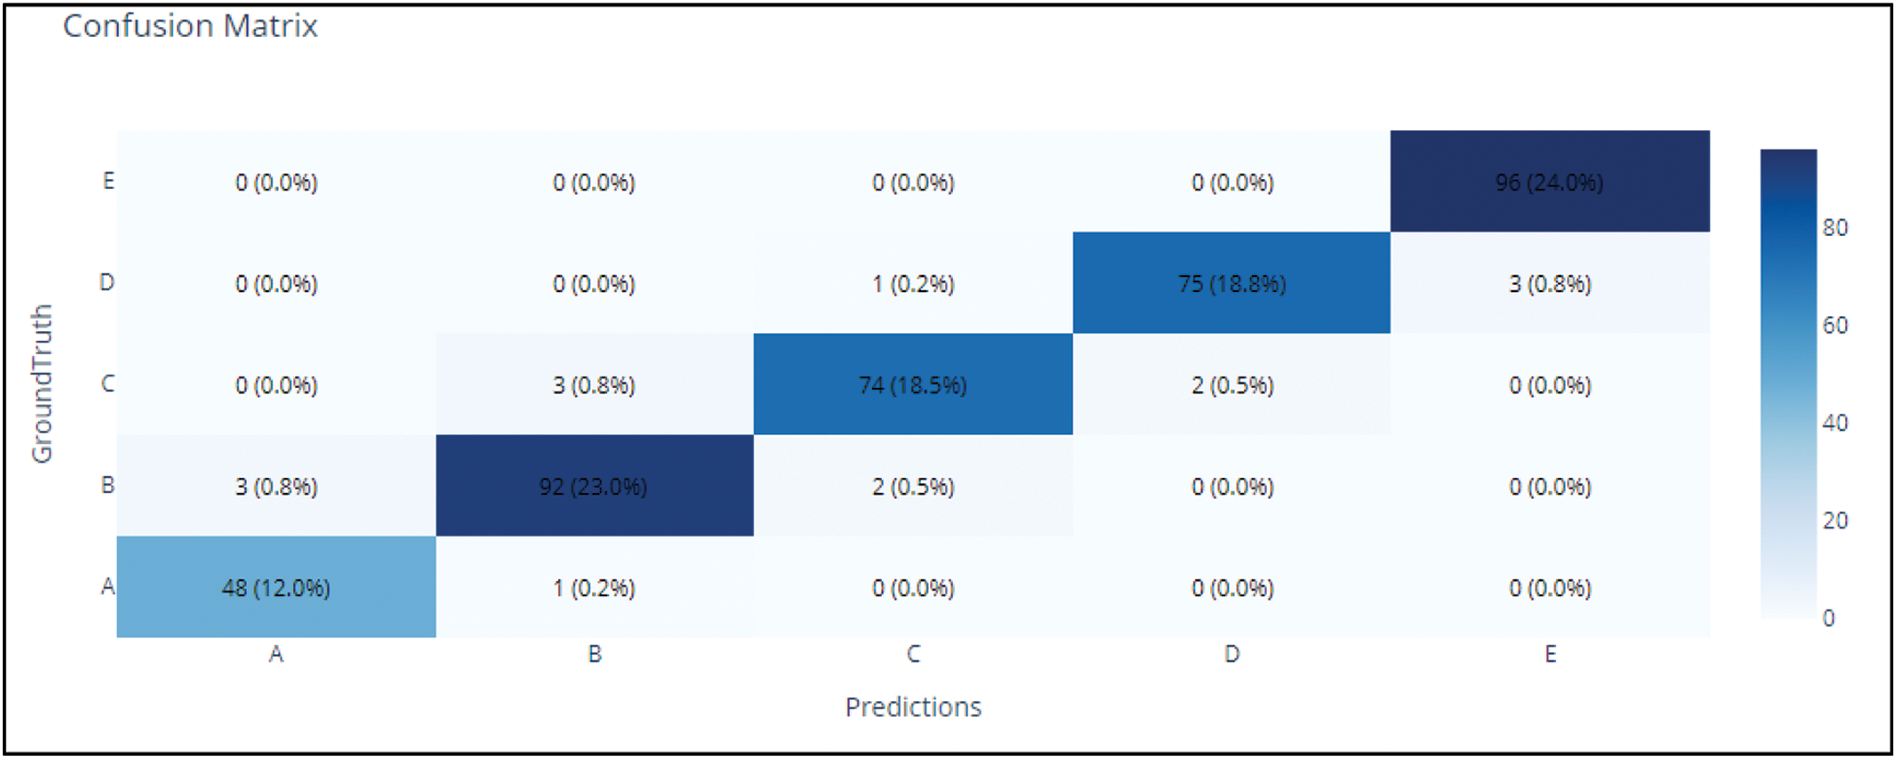The height and width of the screenshot is (759, 1897).
Task: Click the 1 (0.2%) cell in row A
Action: pos(594,588)
